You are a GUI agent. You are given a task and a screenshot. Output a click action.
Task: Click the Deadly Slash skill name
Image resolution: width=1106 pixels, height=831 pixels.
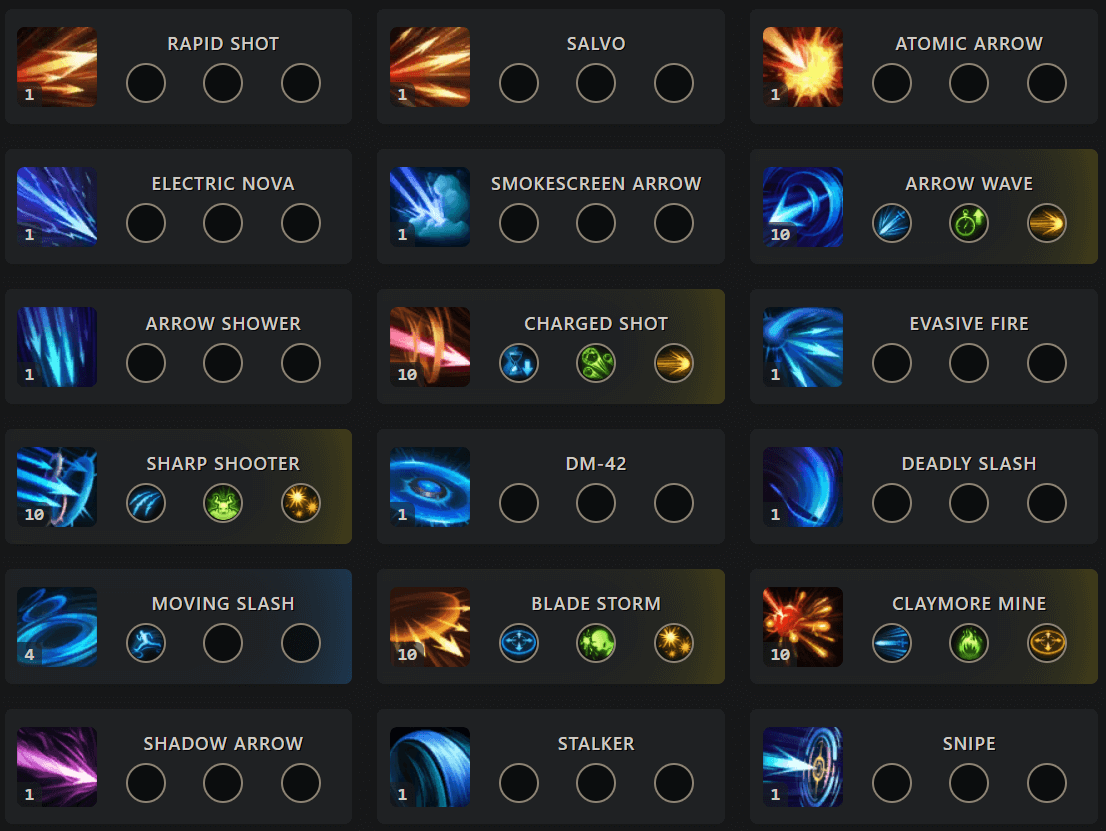tap(968, 464)
